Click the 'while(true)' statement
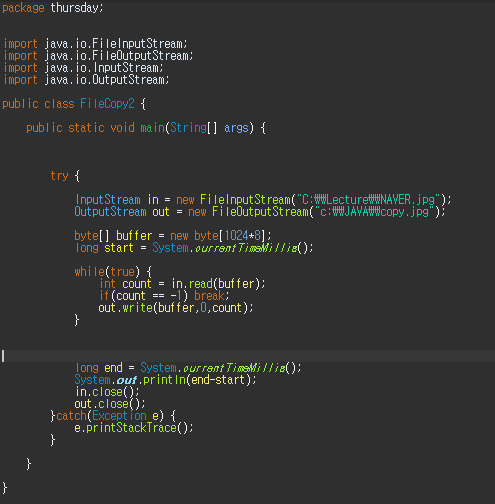The image size is (495, 504). tap(107, 272)
